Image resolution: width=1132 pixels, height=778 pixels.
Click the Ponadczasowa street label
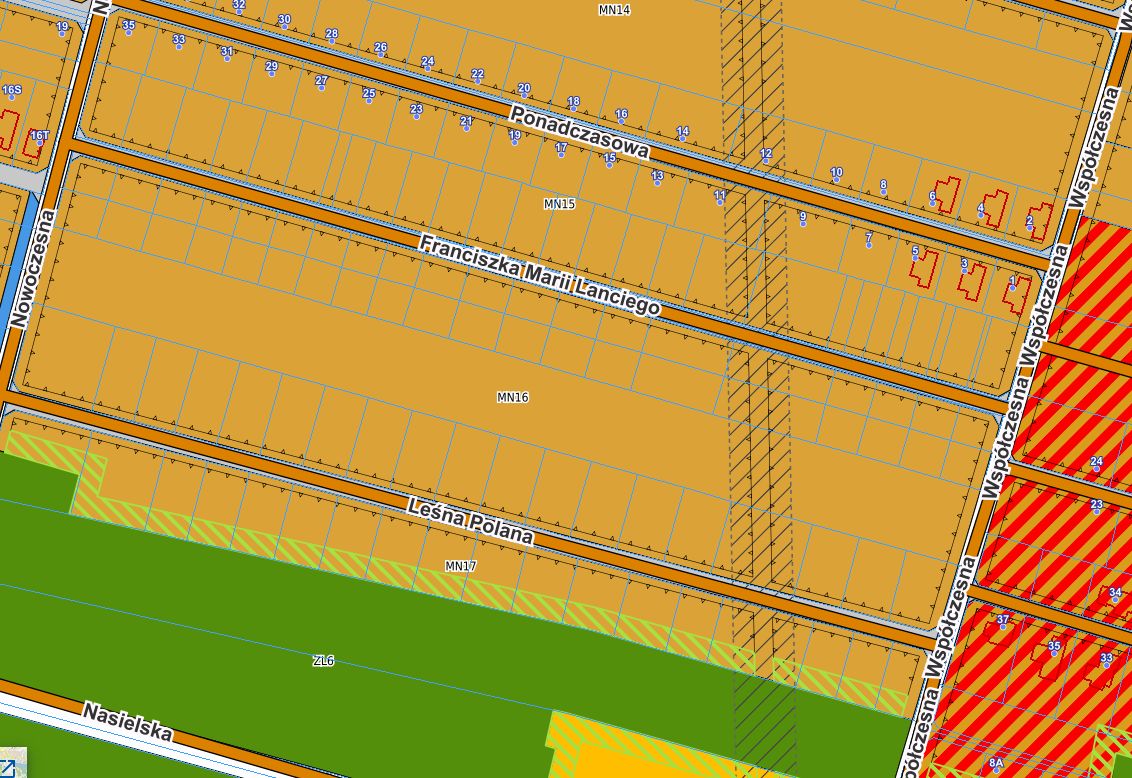(580, 131)
